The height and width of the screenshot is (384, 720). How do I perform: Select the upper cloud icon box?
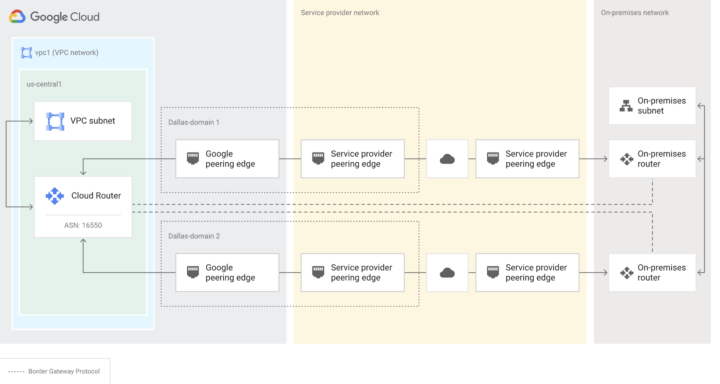(447, 159)
